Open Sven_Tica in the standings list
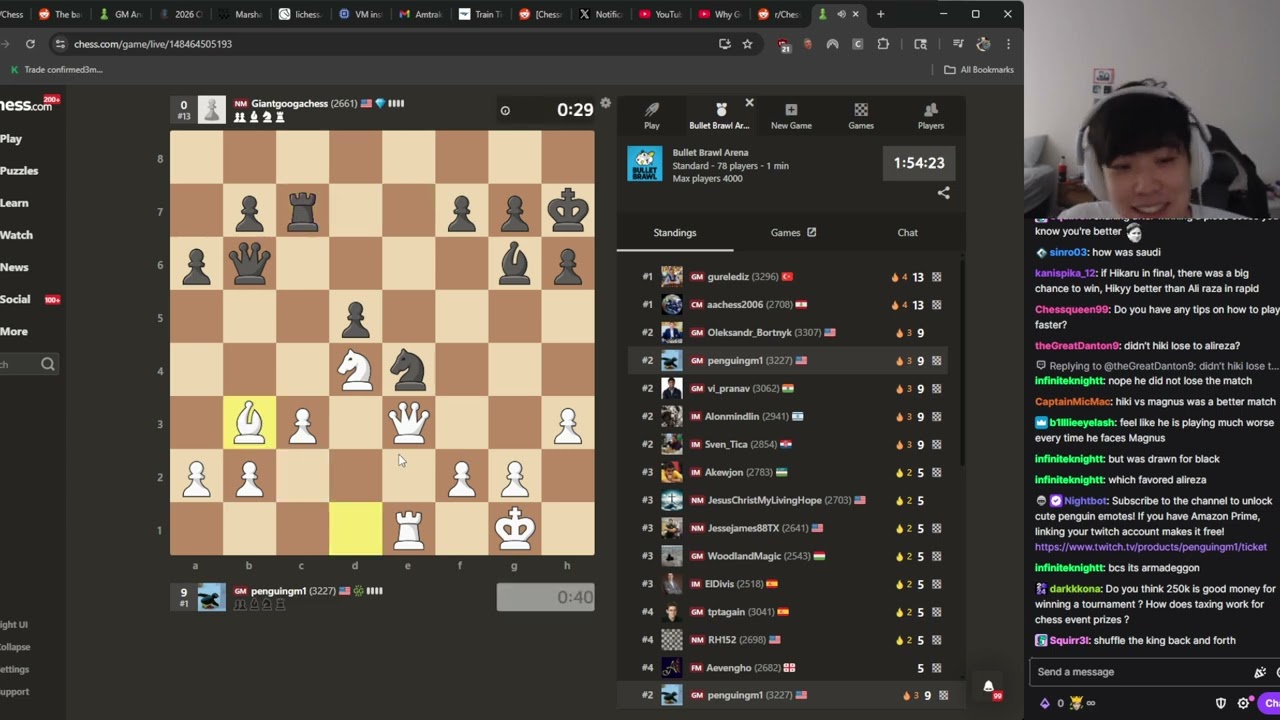The width and height of the screenshot is (1280, 720). click(726, 445)
